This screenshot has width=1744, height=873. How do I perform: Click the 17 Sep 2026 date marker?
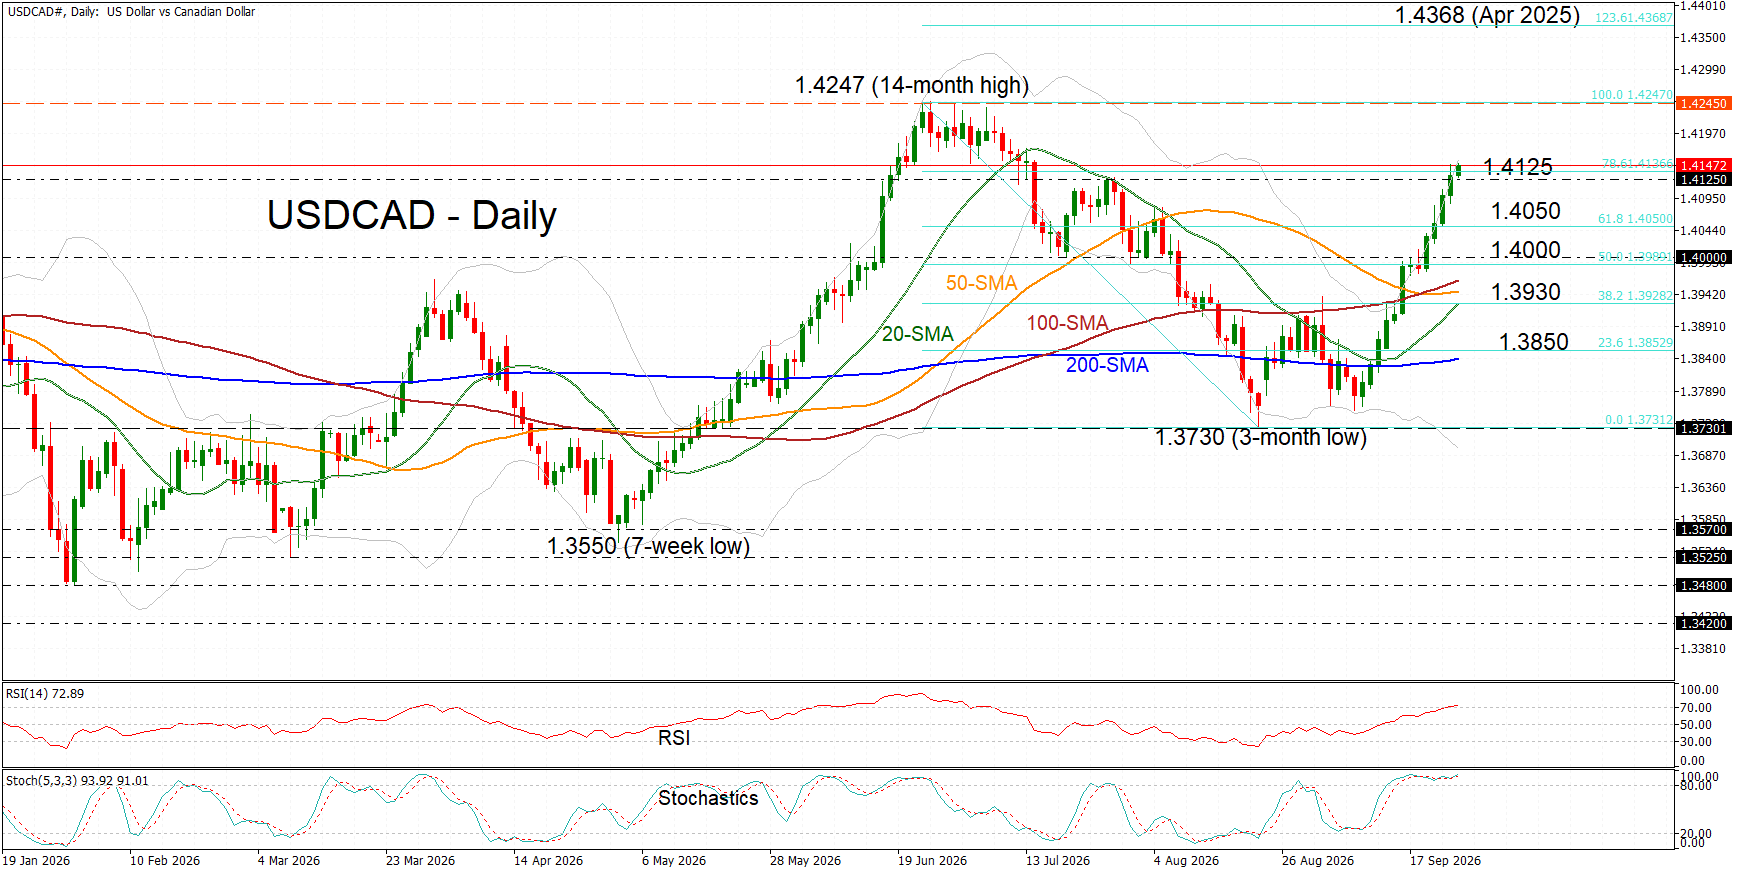click(1445, 861)
